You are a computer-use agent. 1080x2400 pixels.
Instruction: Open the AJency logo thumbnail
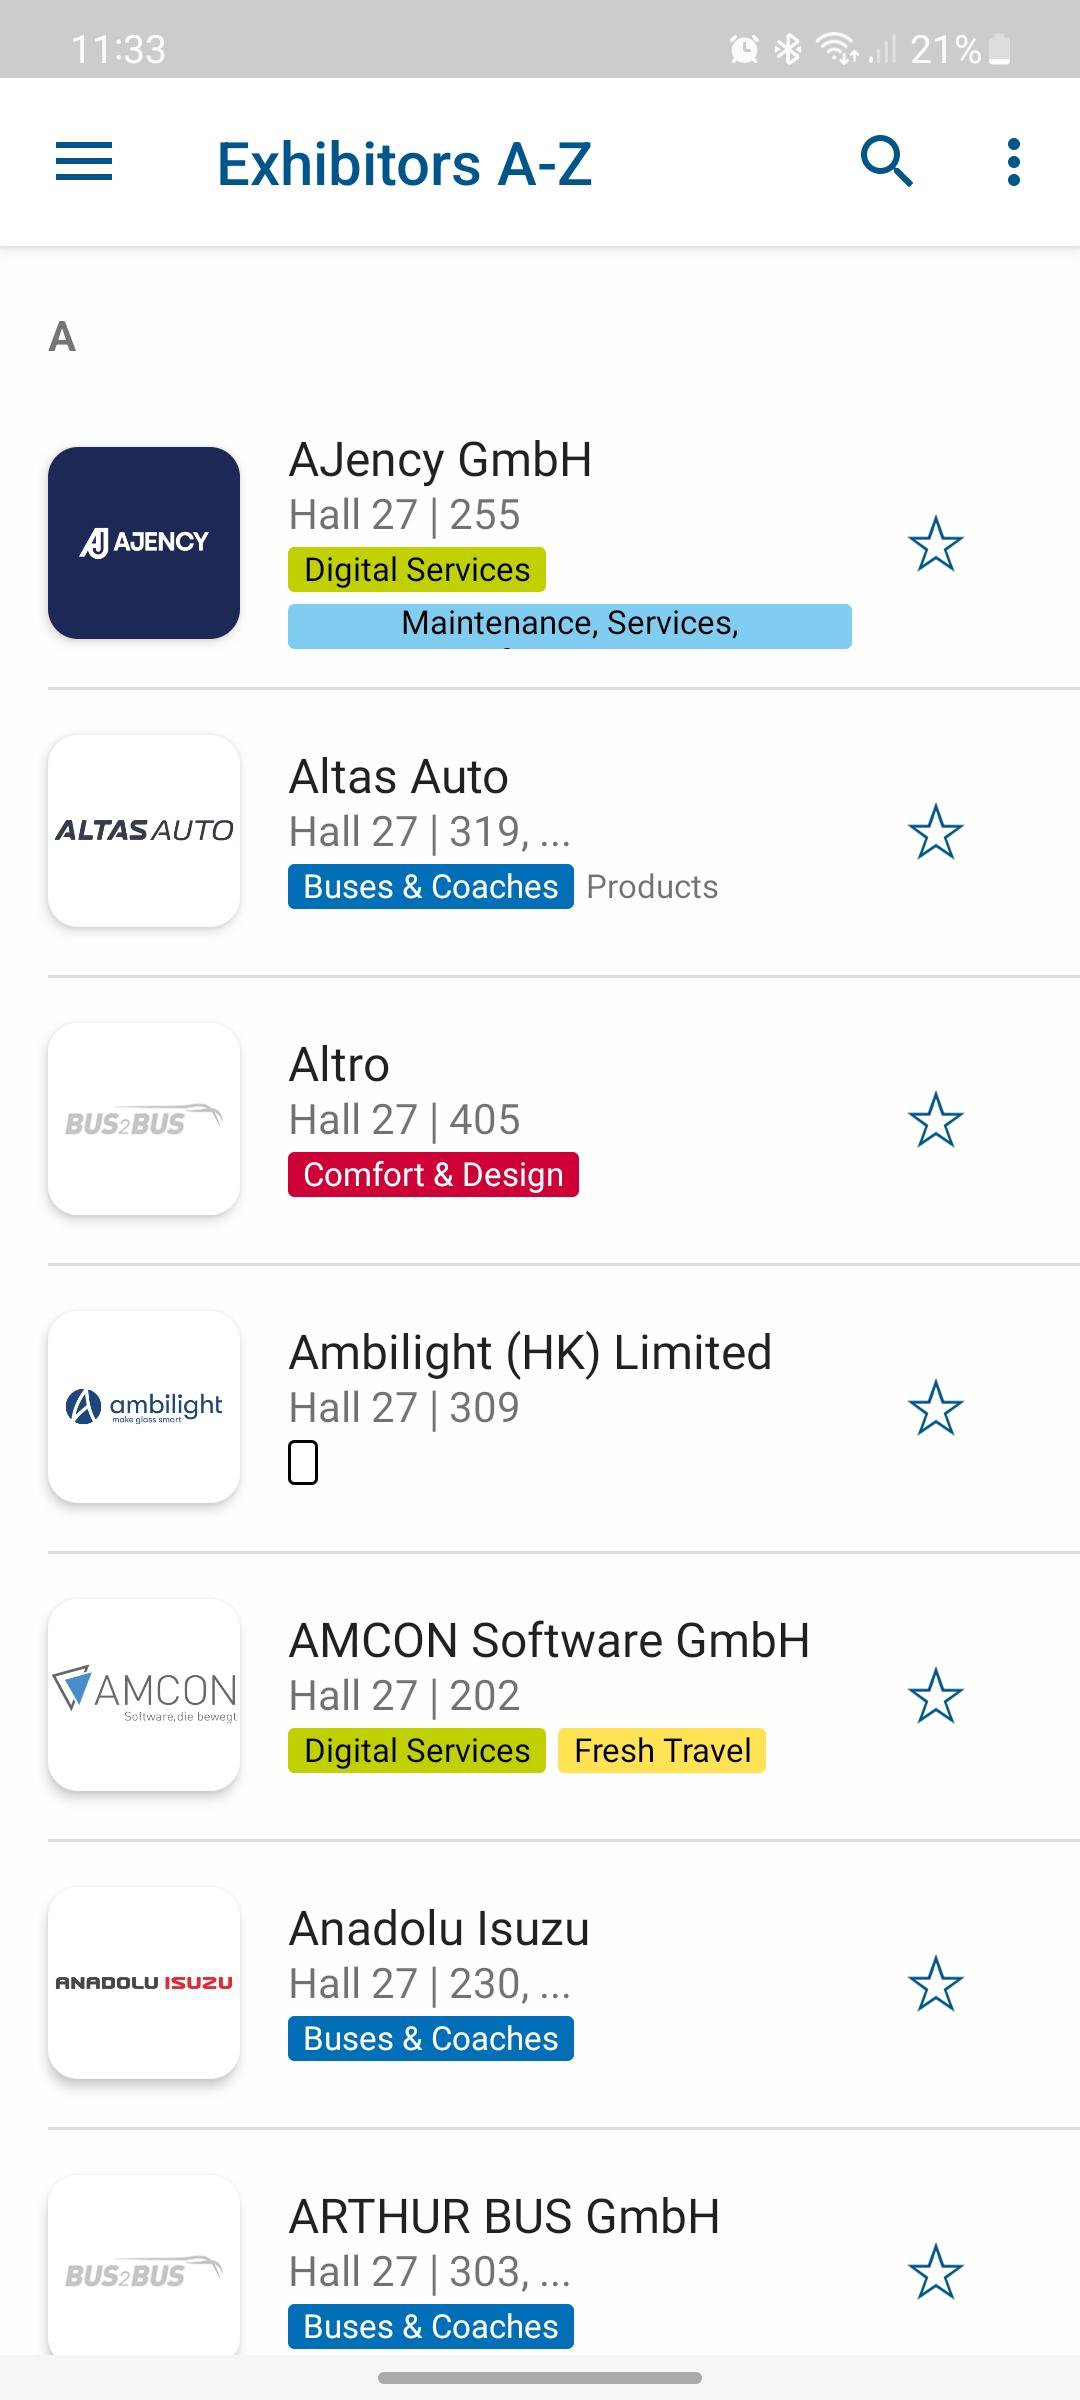[144, 543]
